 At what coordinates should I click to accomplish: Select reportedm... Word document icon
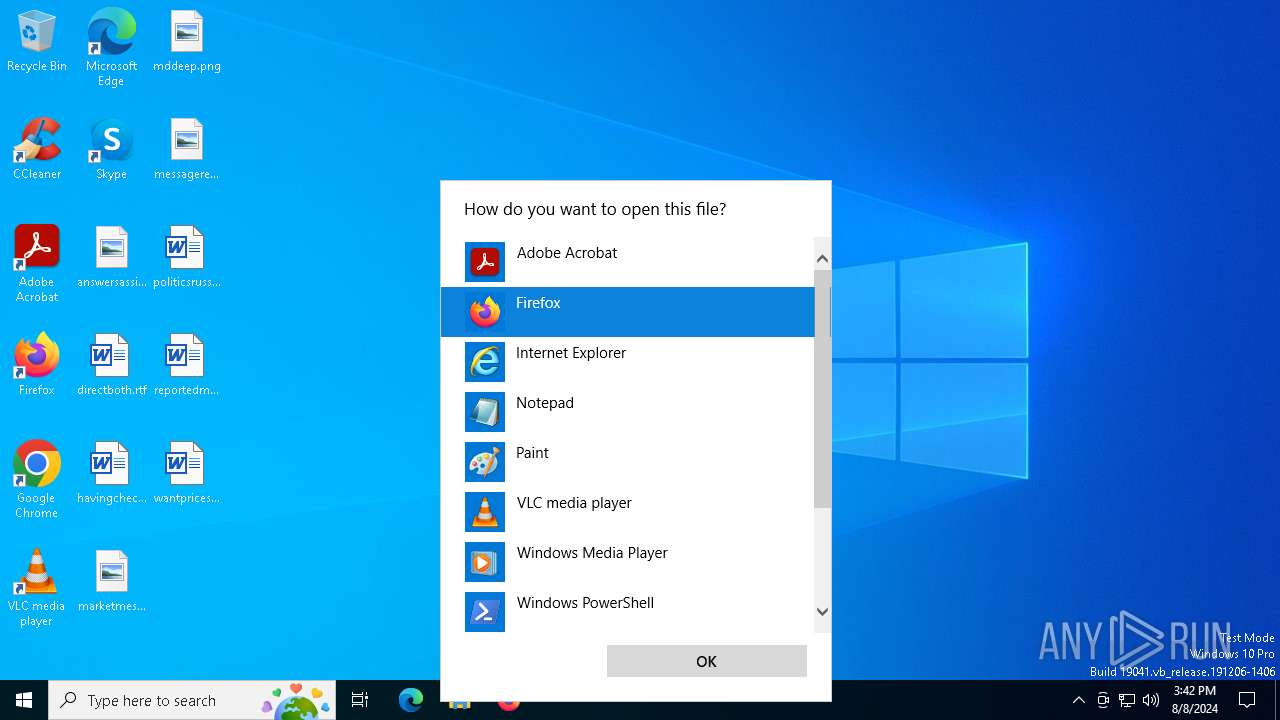coord(187,365)
